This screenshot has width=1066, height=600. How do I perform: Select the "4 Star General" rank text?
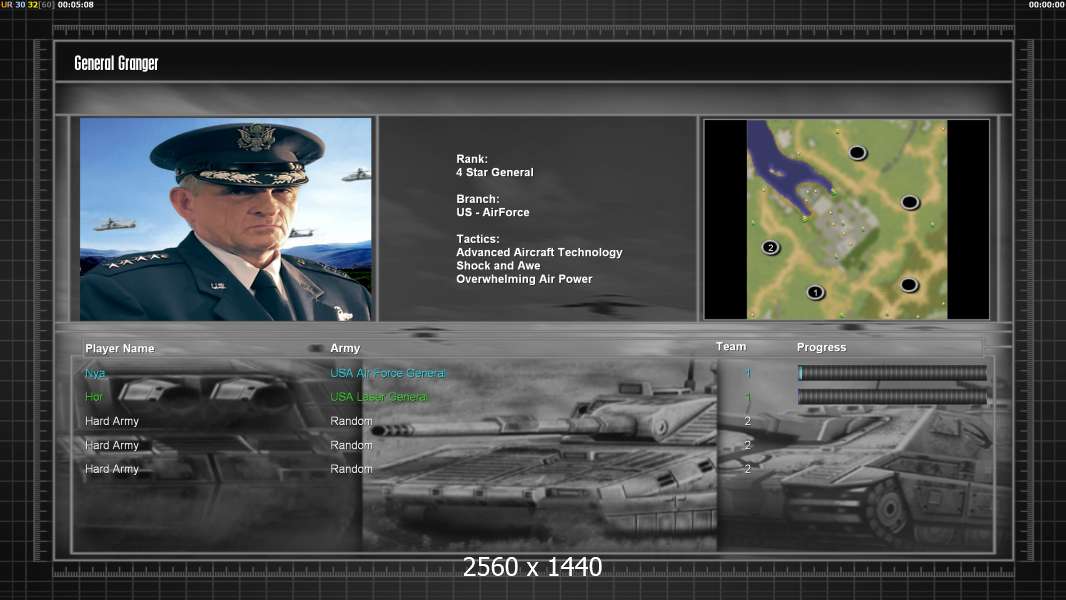pos(495,173)
